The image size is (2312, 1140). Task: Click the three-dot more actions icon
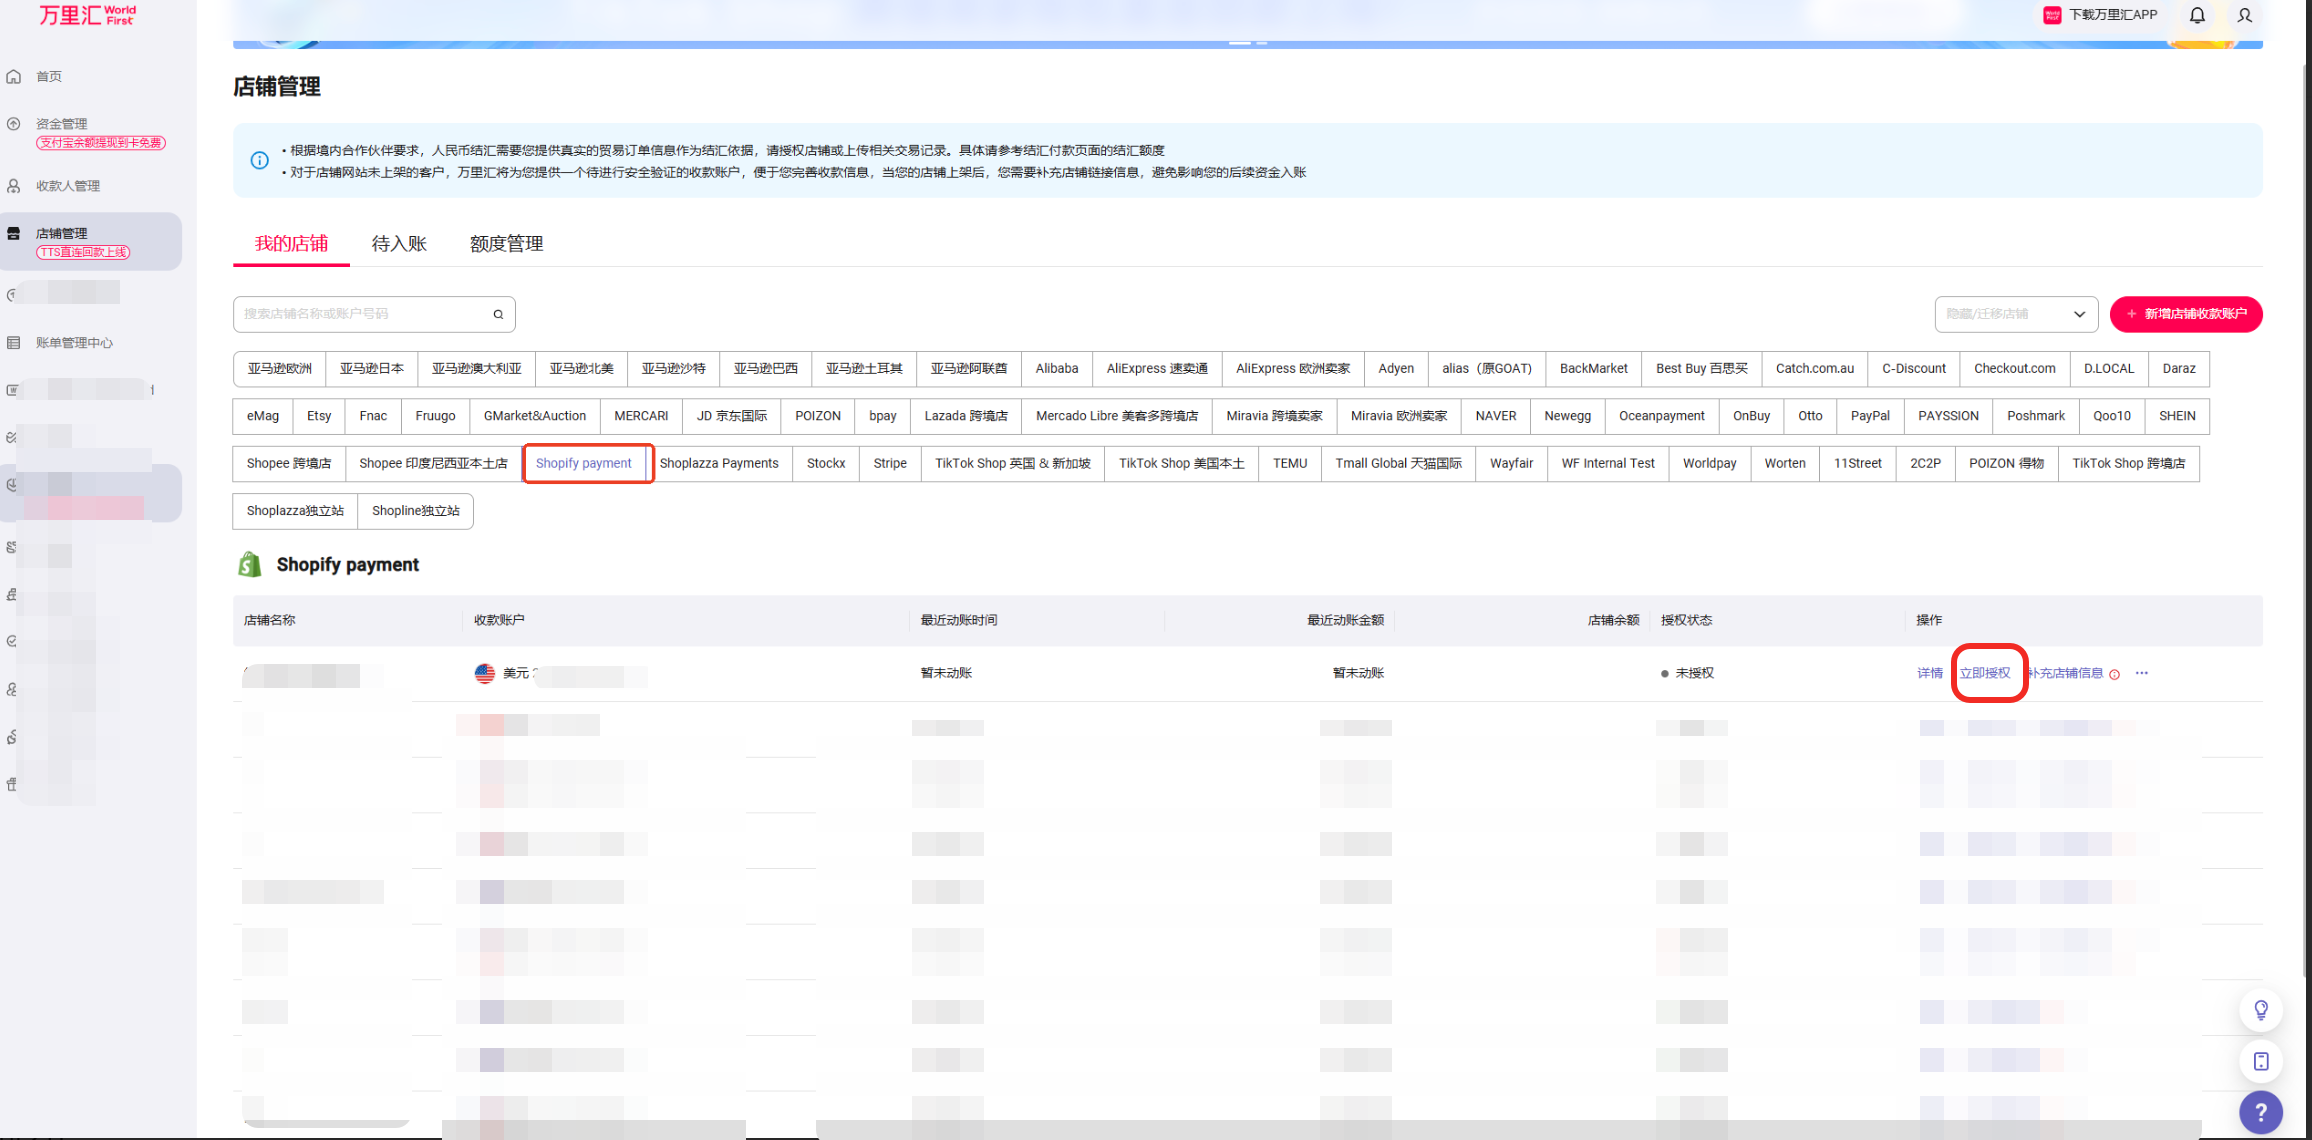pos(2141,673)
